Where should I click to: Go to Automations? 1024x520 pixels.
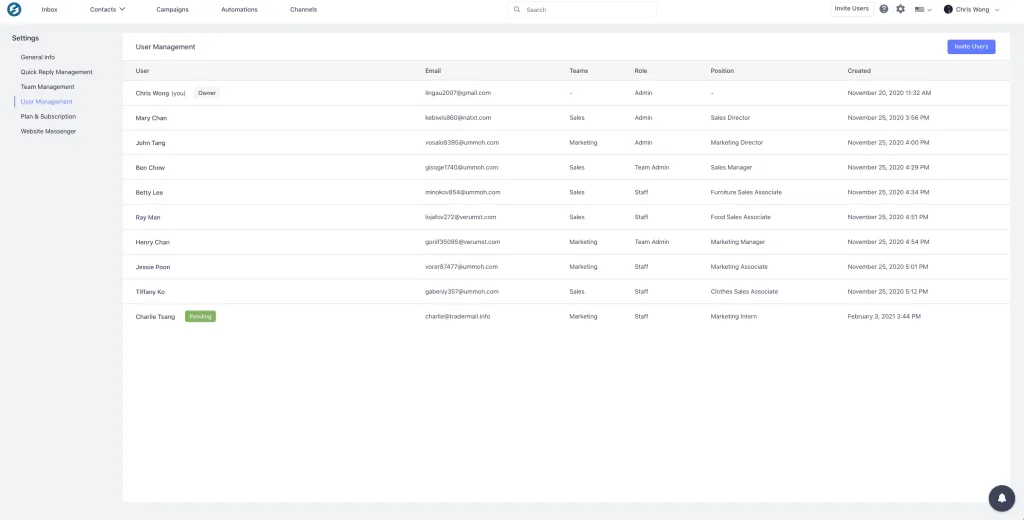[x=239, y=10]
